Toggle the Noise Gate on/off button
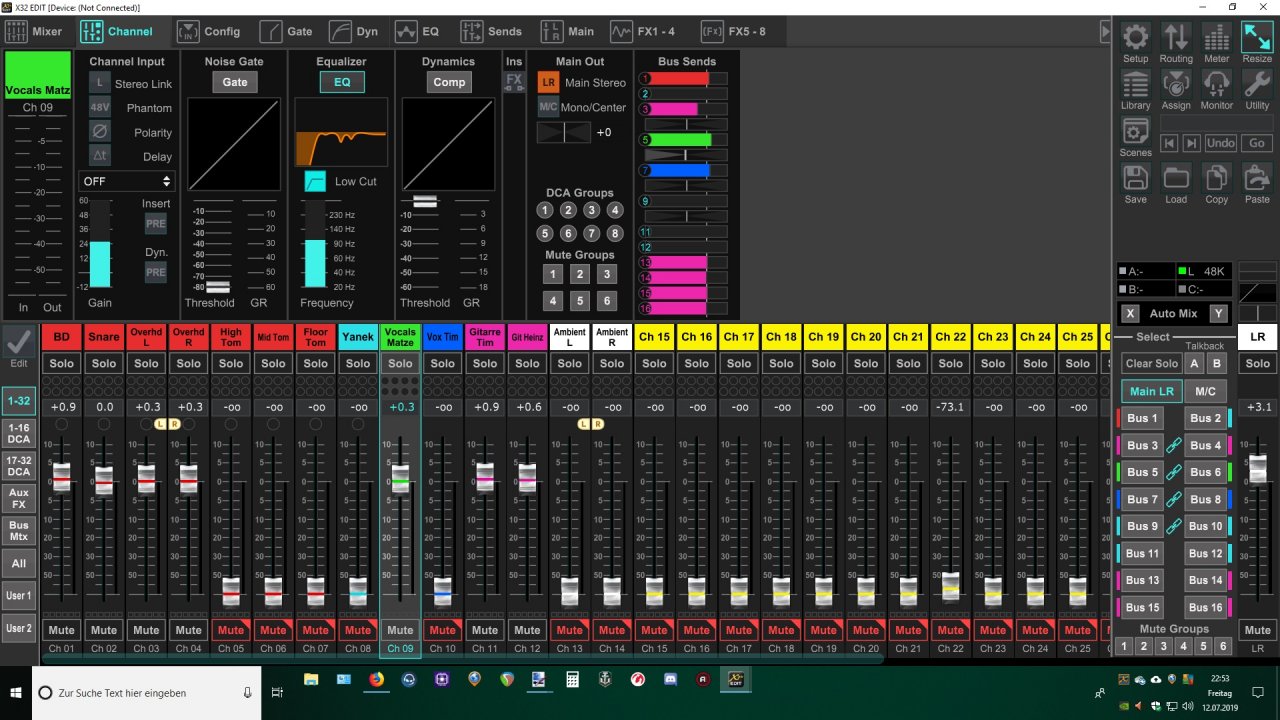Image resolution: width=1280 pixels, height=720 pixels. click(235, 82)
